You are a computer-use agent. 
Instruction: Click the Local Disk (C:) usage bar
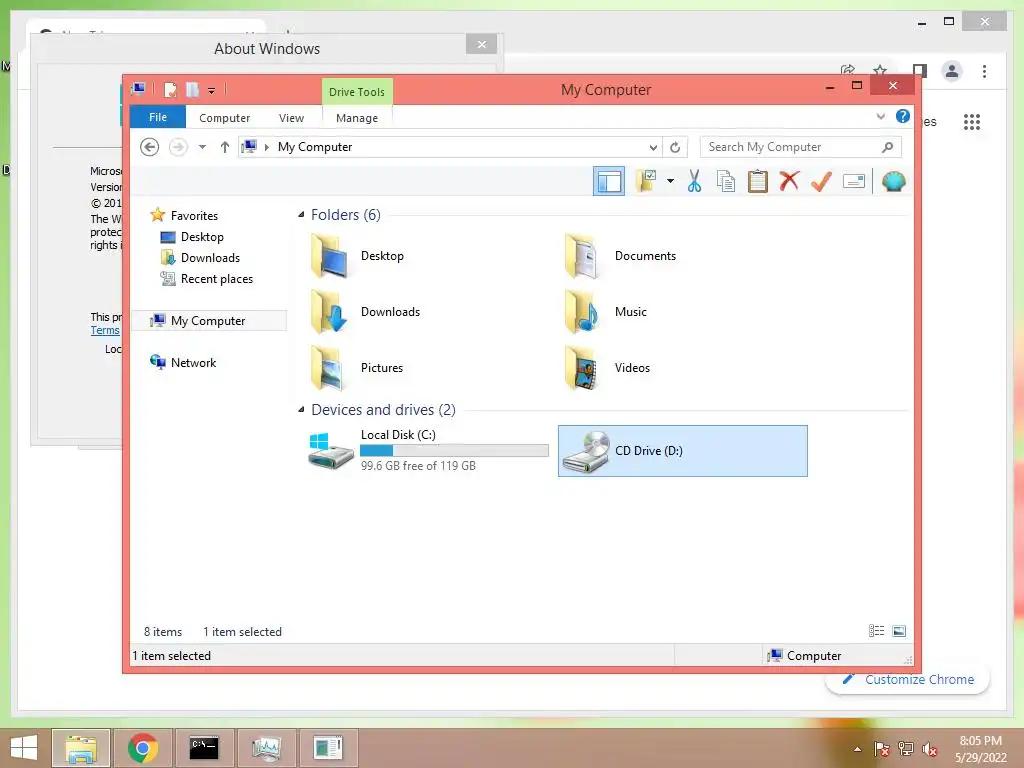click(455, 450)
